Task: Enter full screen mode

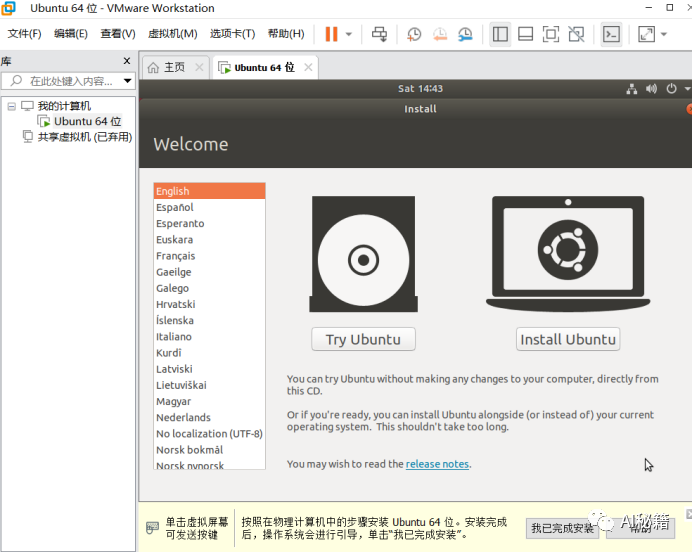Action: coord(551,34)
